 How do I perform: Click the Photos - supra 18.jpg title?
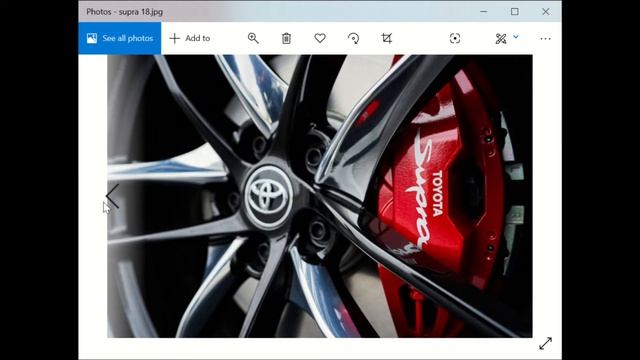pyautogui.click(x=124, y=12)
